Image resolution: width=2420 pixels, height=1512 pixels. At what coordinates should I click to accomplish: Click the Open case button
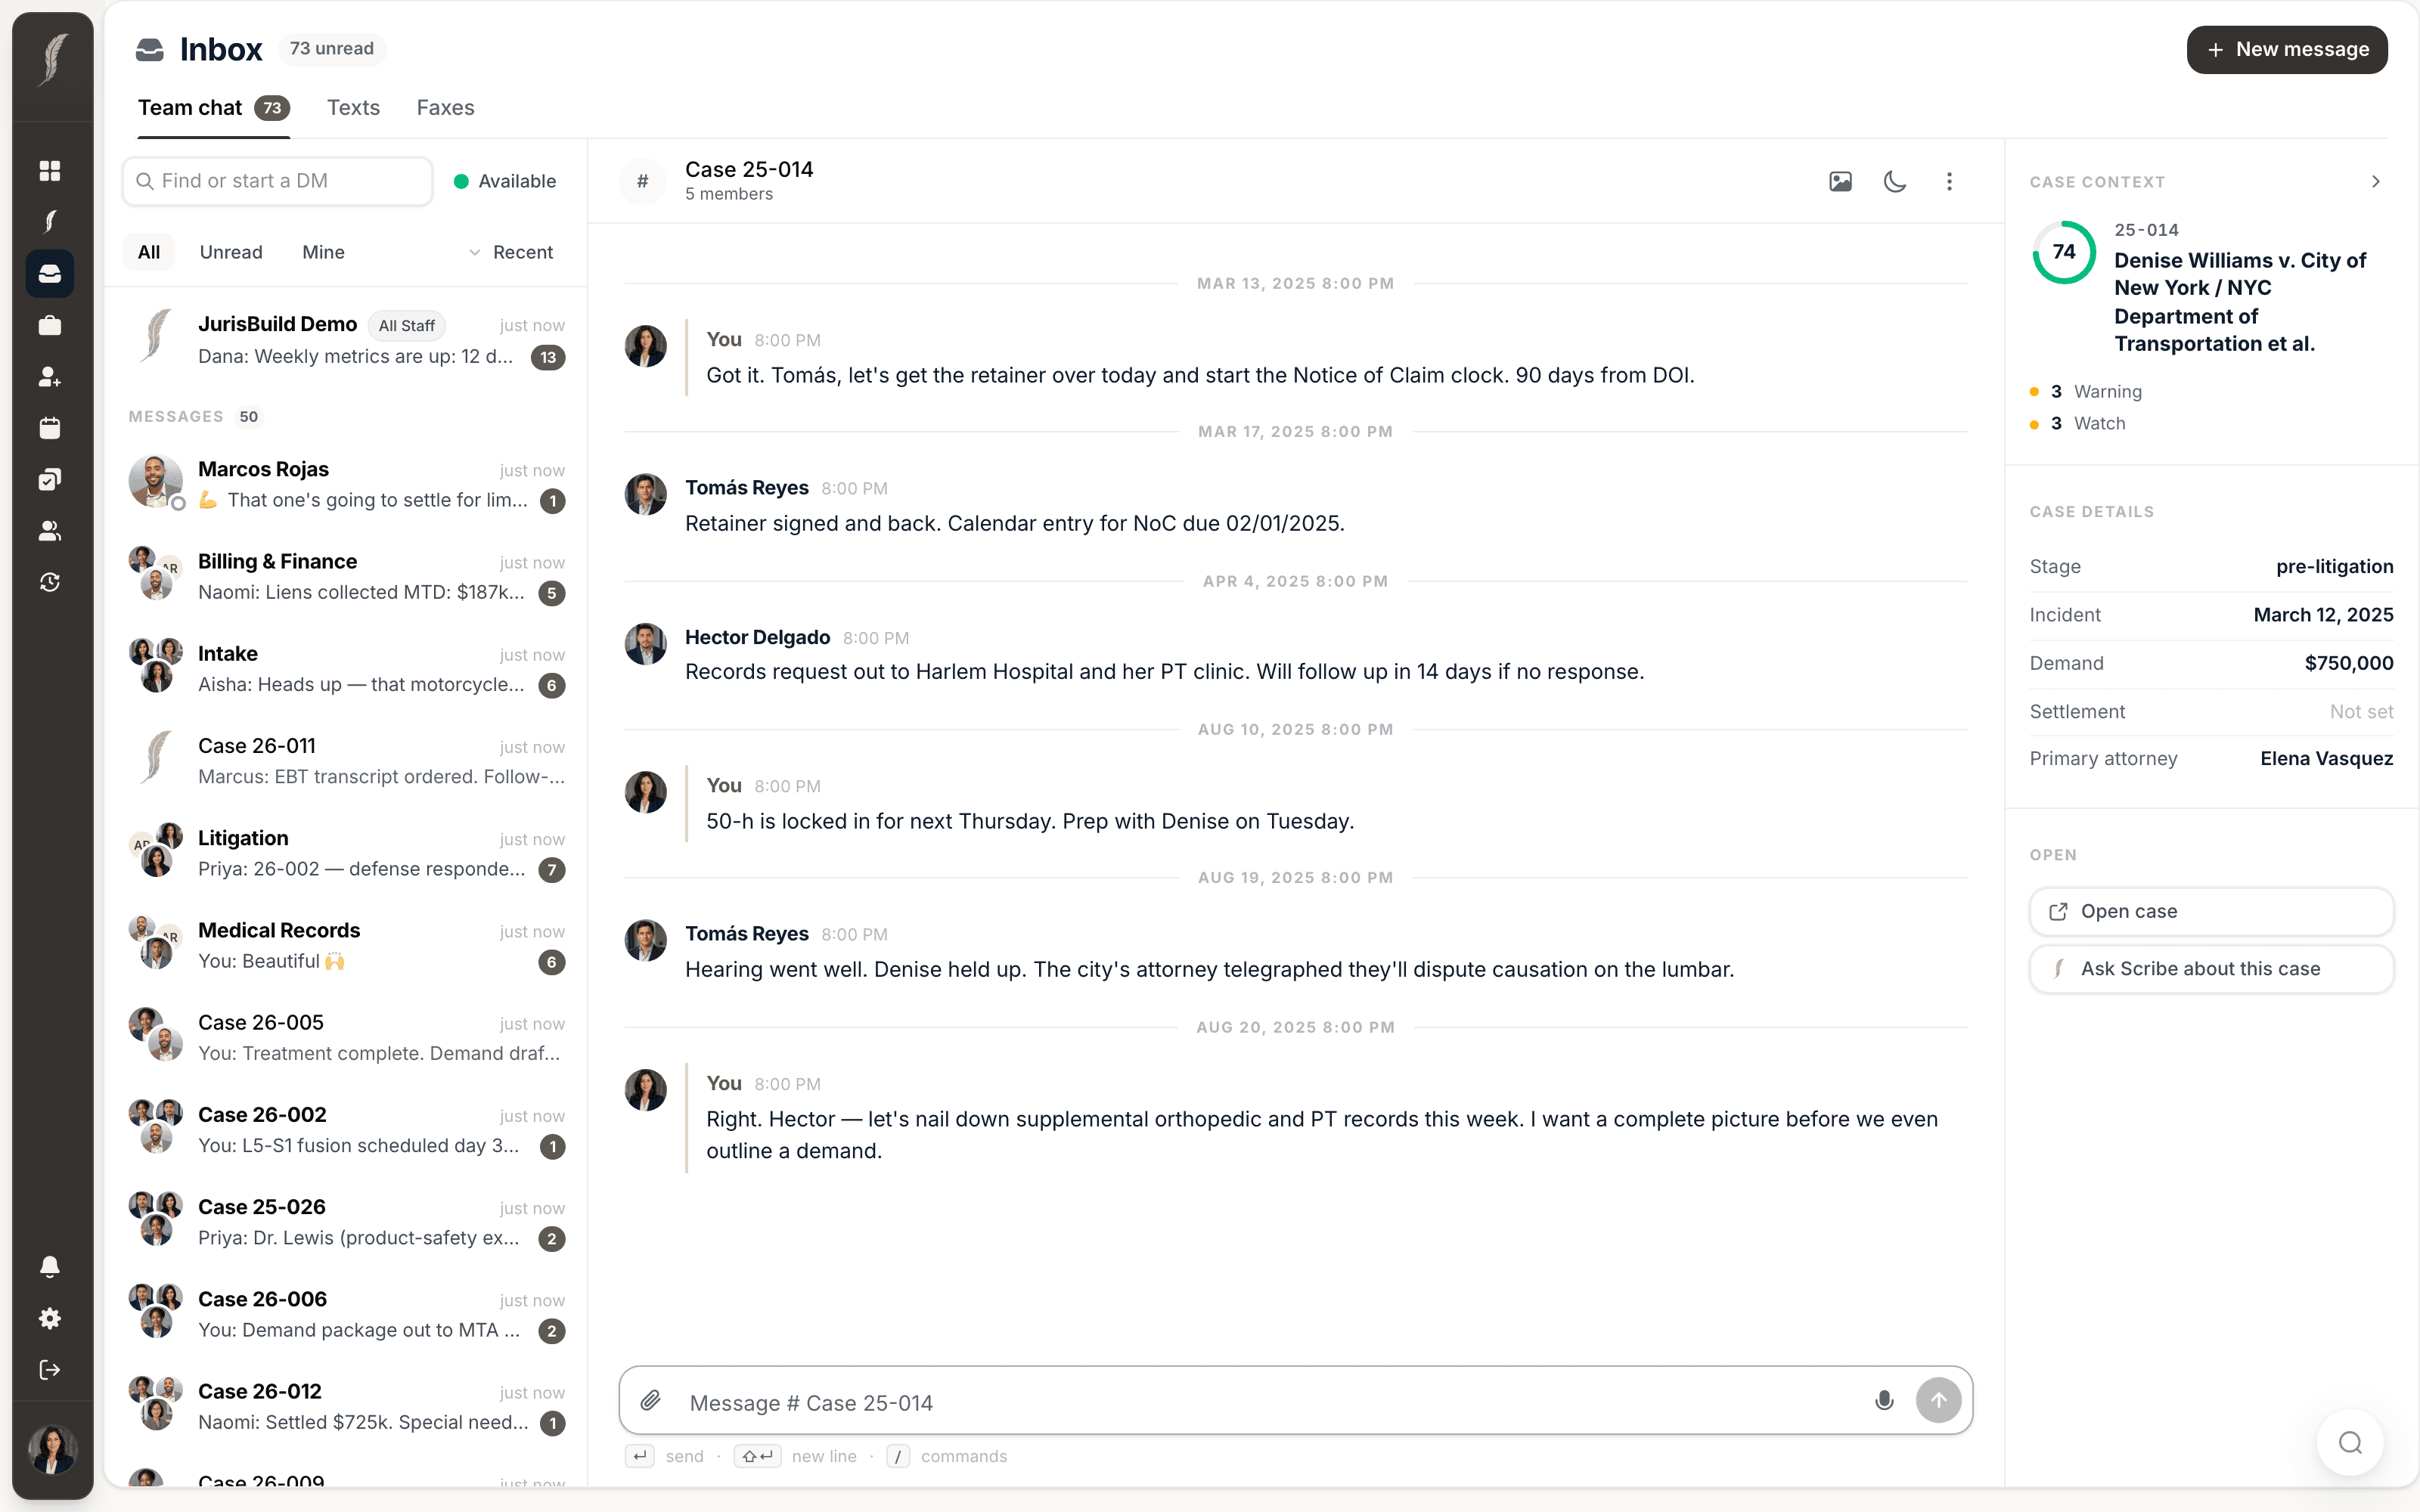(x=2211, y=911)
